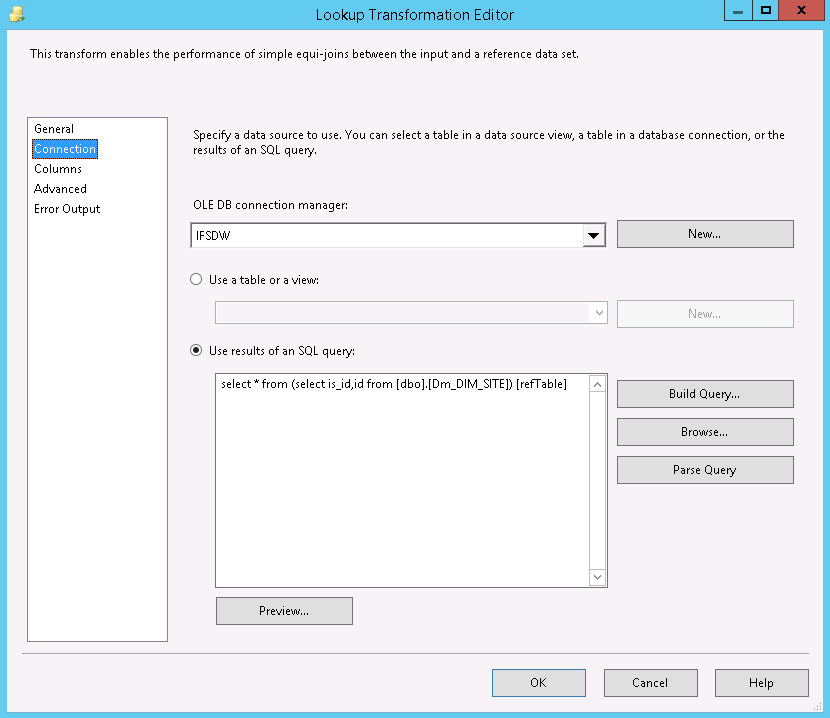Click the Parse Query button
The height and width of the screenshot is (718, 830).
pyautogui.click(x=704, y=470)
